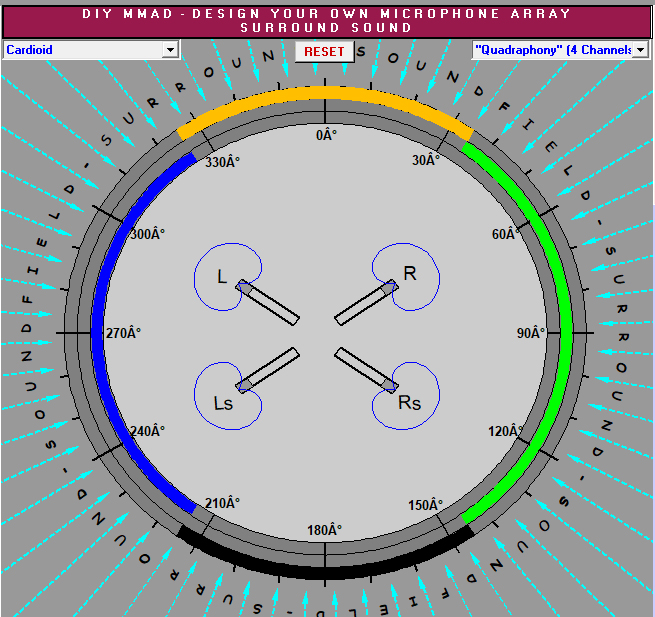
Task: Click the green right-side coverage arc
Action: 565,330
